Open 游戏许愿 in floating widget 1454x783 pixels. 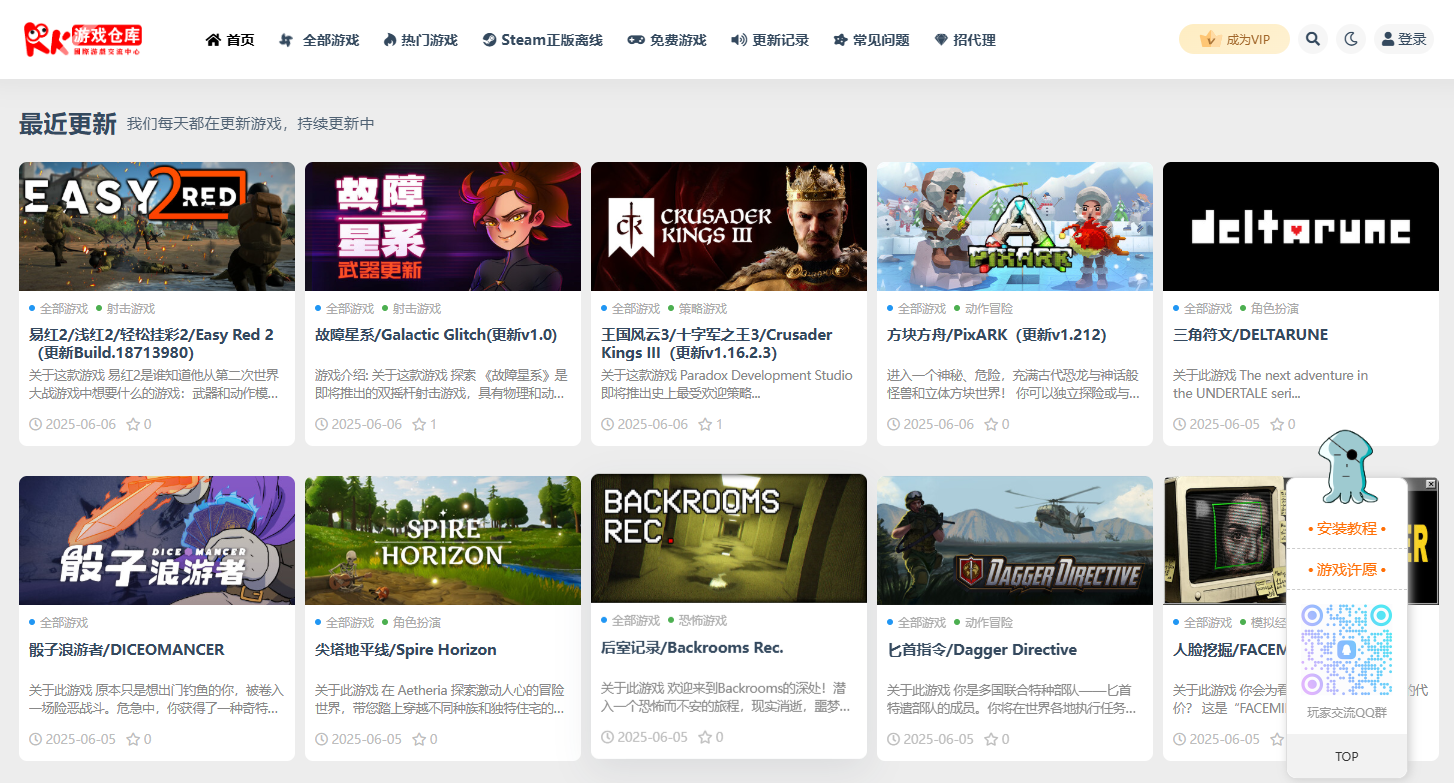point(1346,569)
